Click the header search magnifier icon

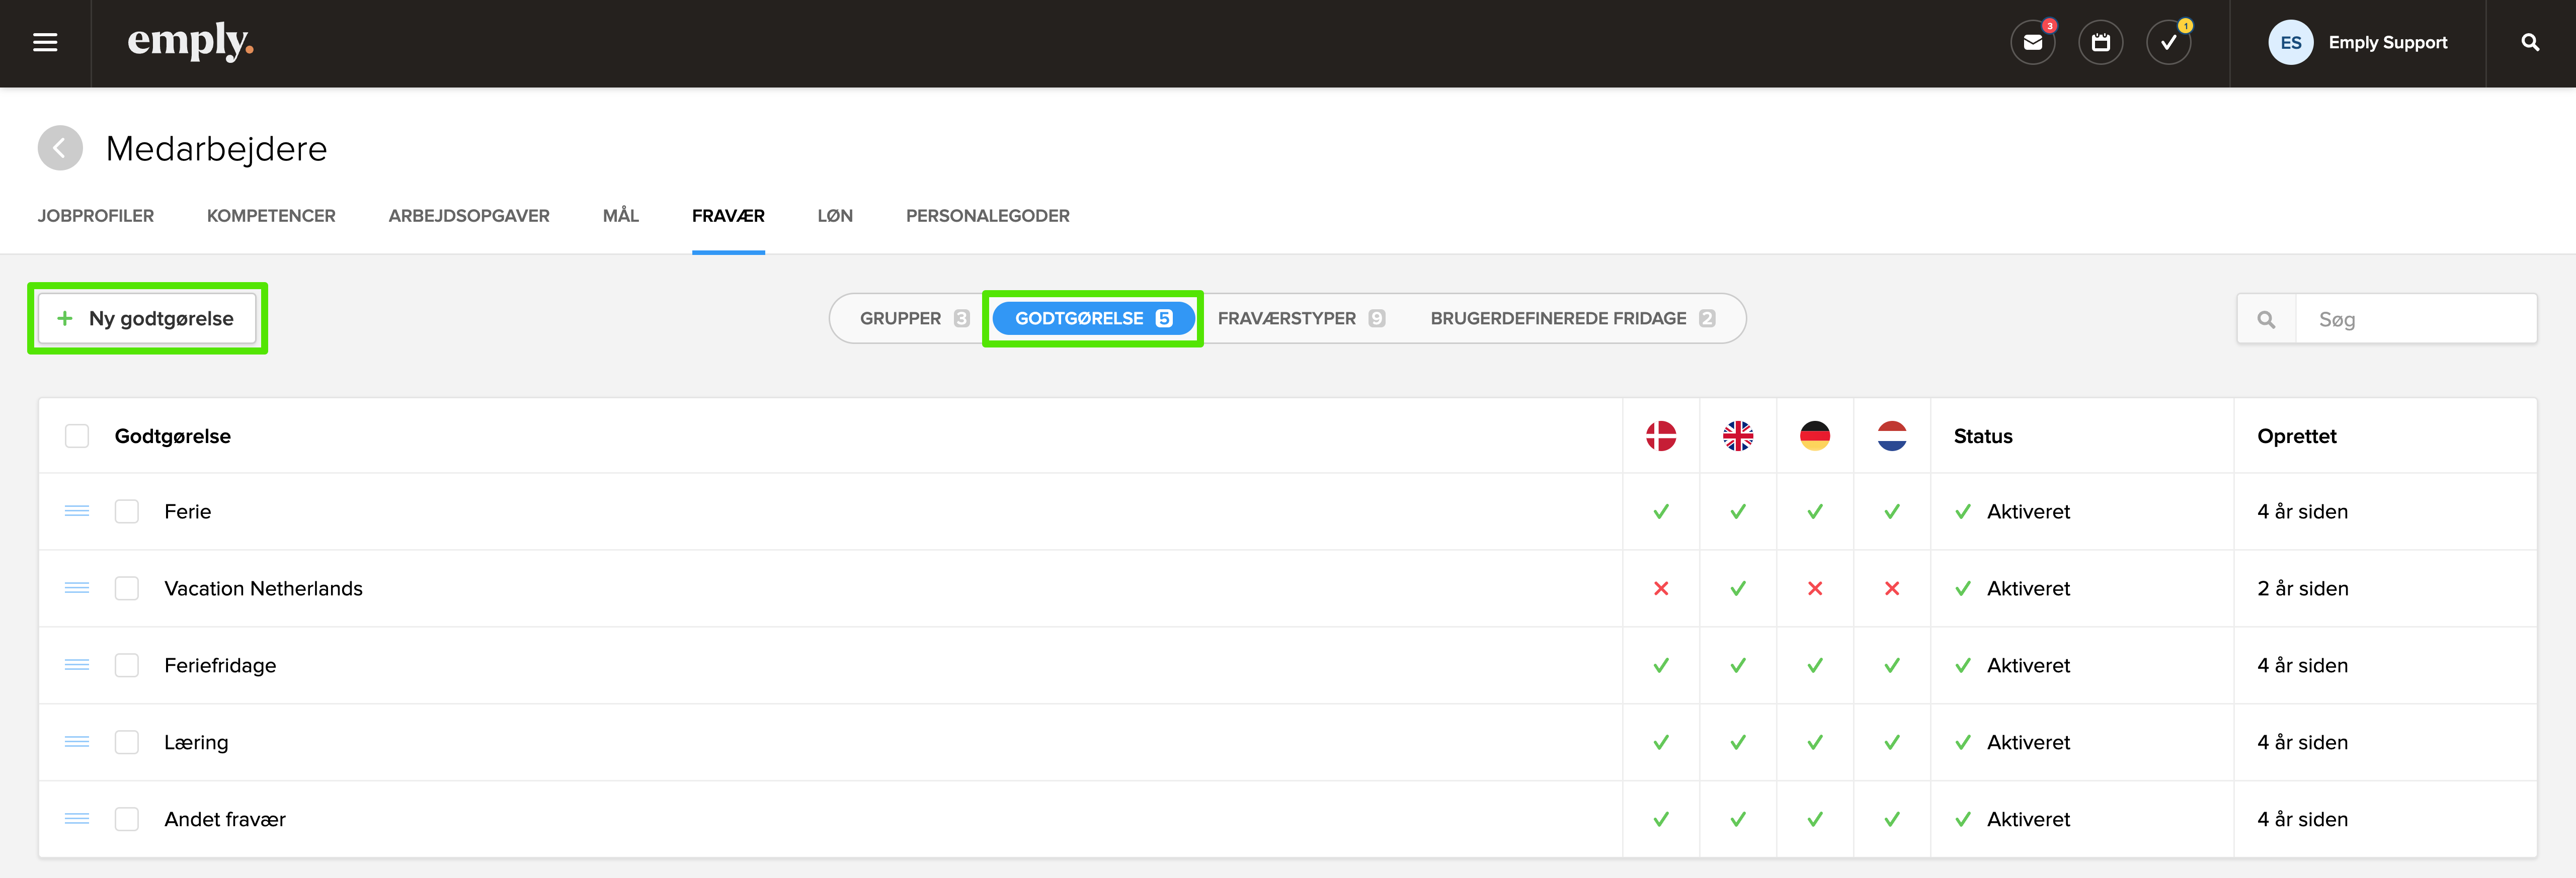[x=2530, y=43]
